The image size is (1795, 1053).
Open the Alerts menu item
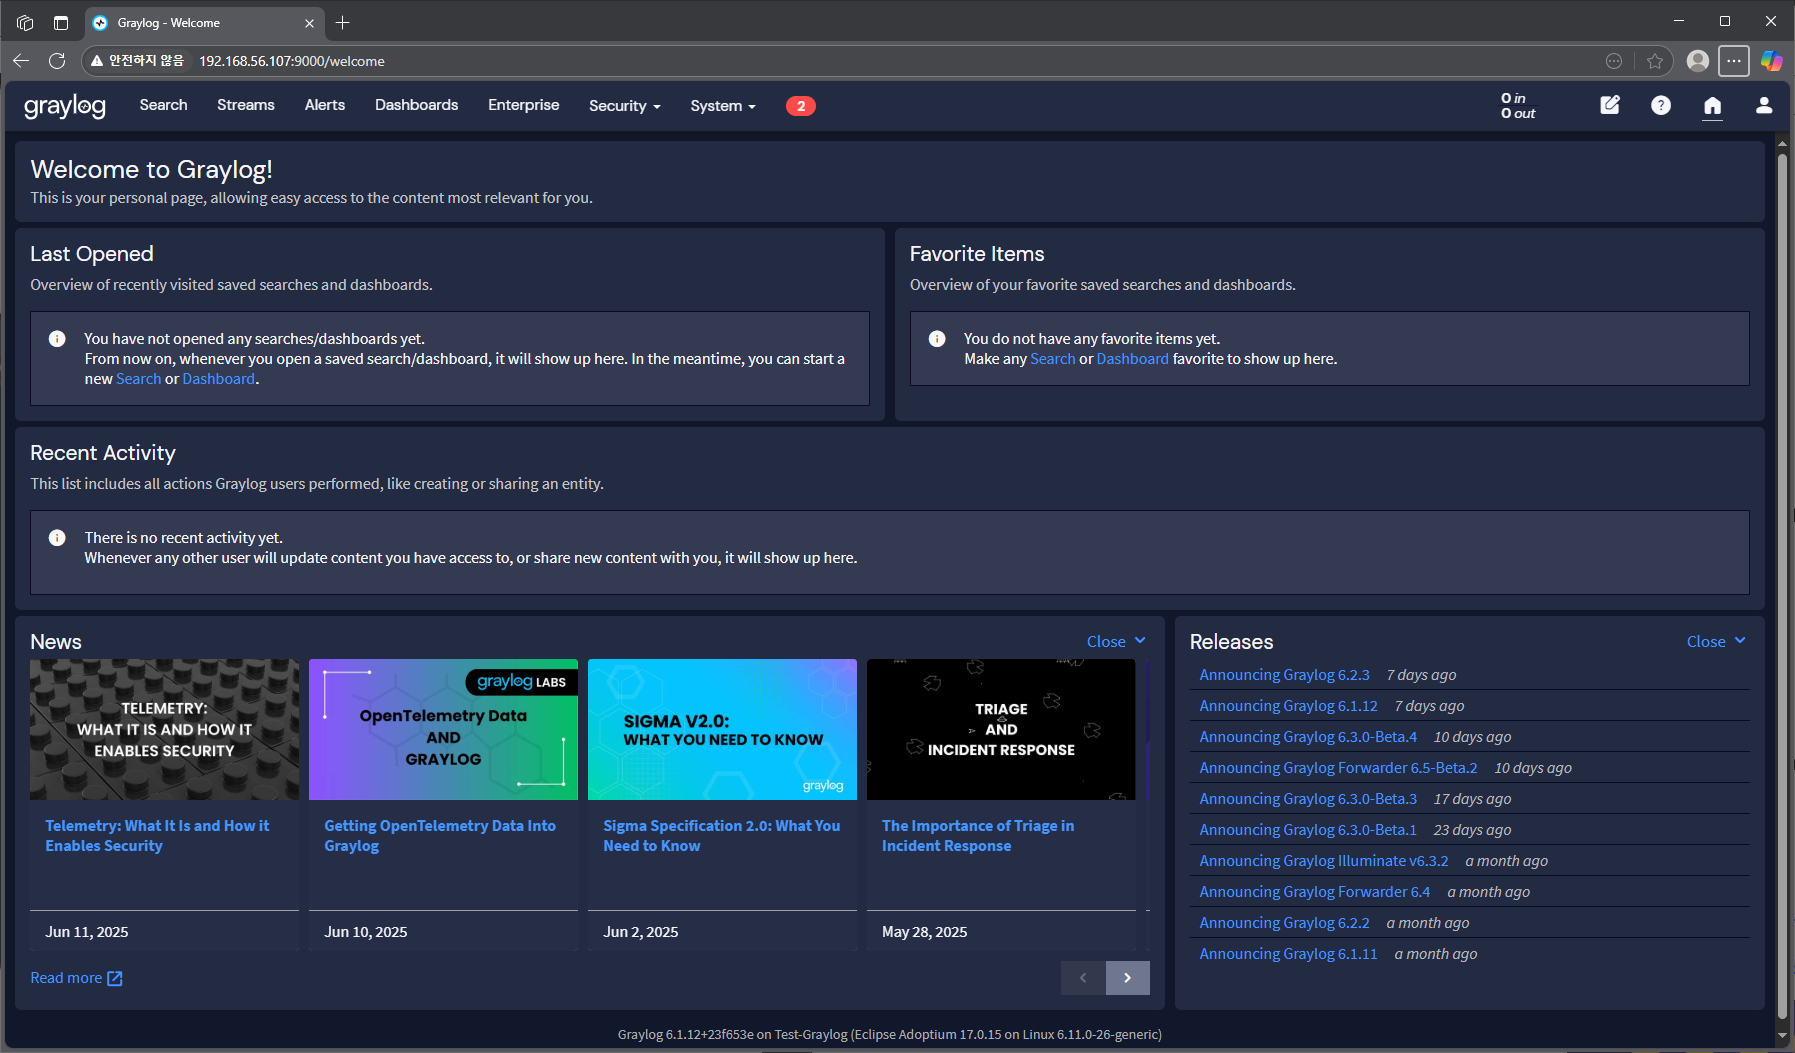(325, 105)
